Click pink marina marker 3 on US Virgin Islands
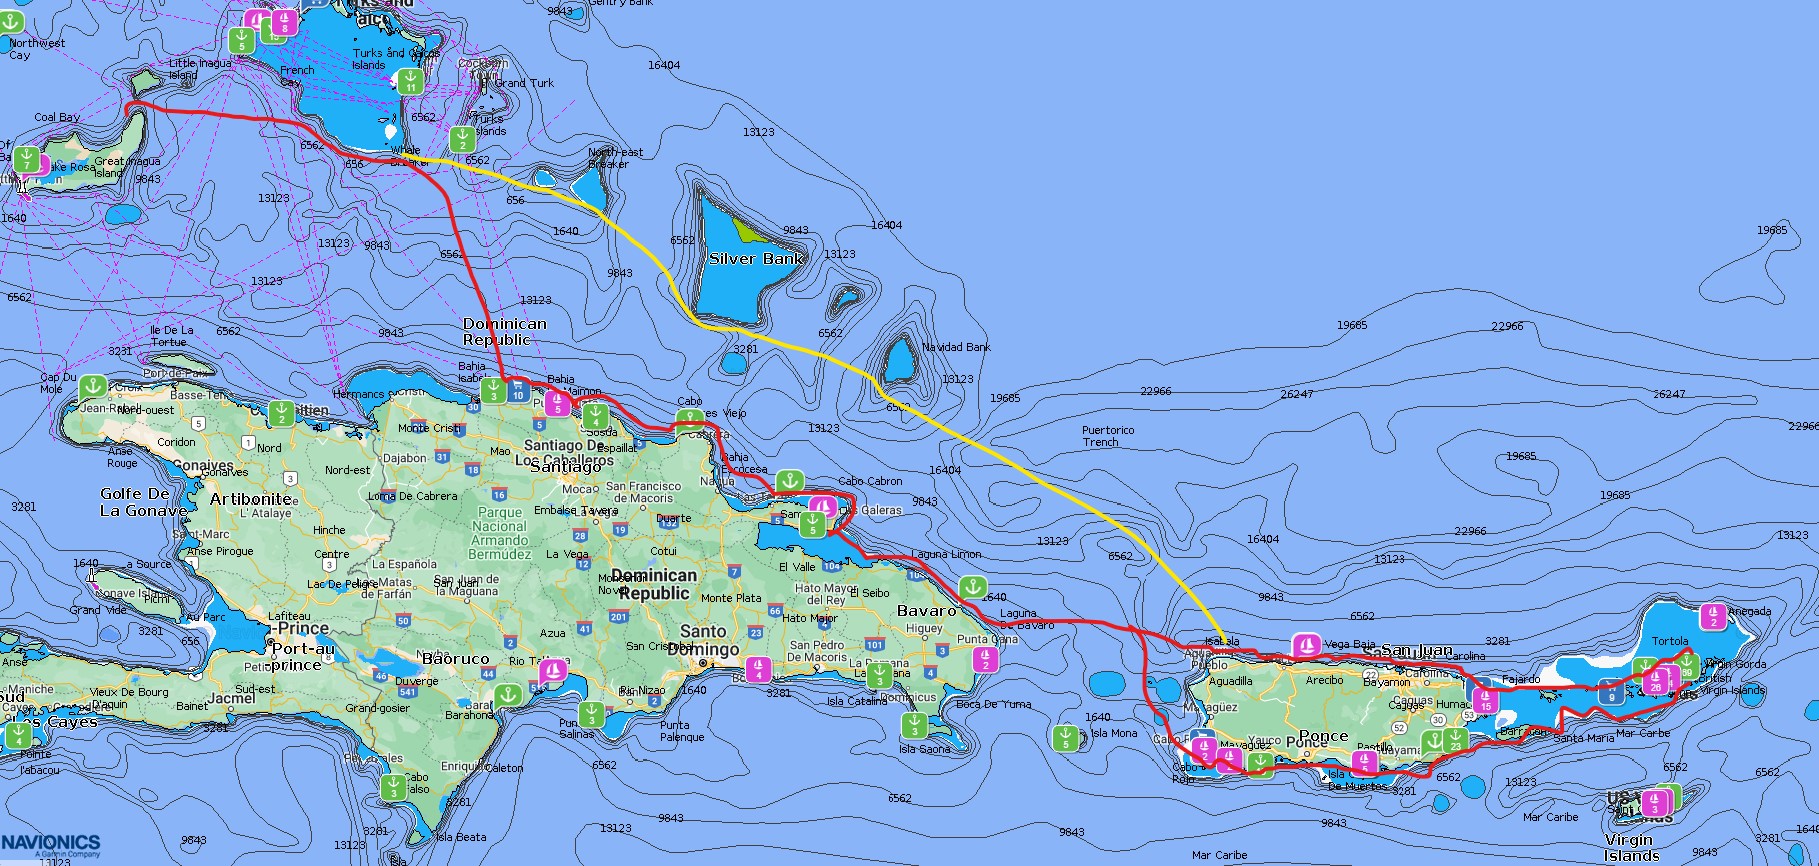1819x866 pixels. coord(1655,803)
